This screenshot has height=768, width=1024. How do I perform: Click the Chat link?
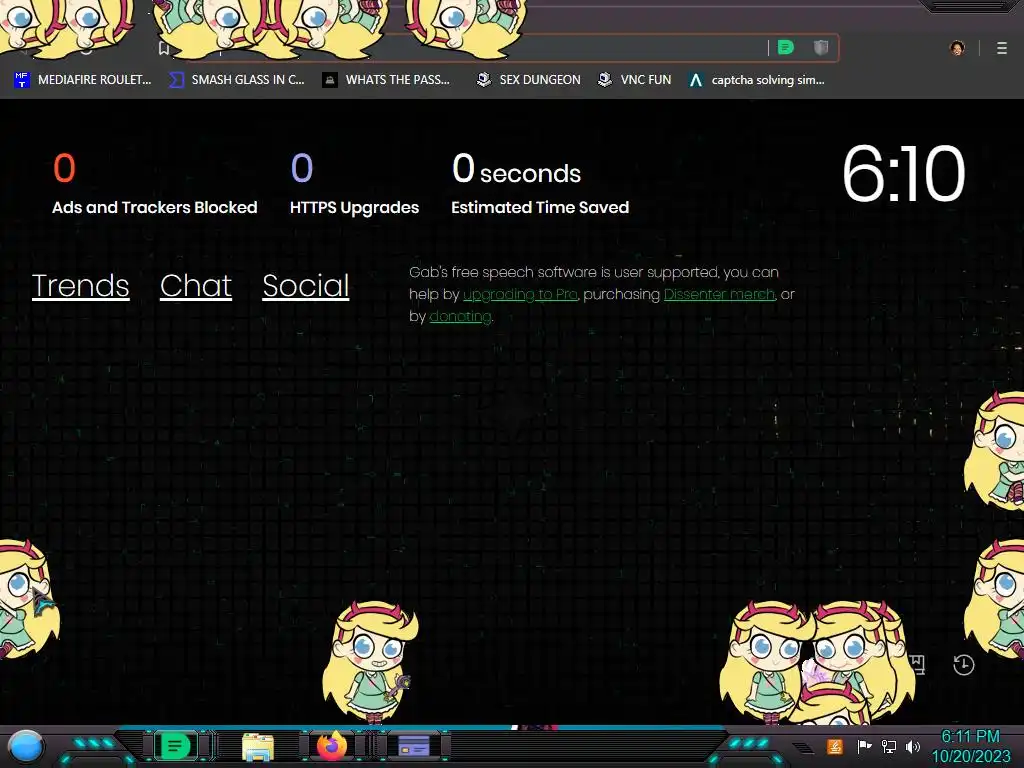196,285
